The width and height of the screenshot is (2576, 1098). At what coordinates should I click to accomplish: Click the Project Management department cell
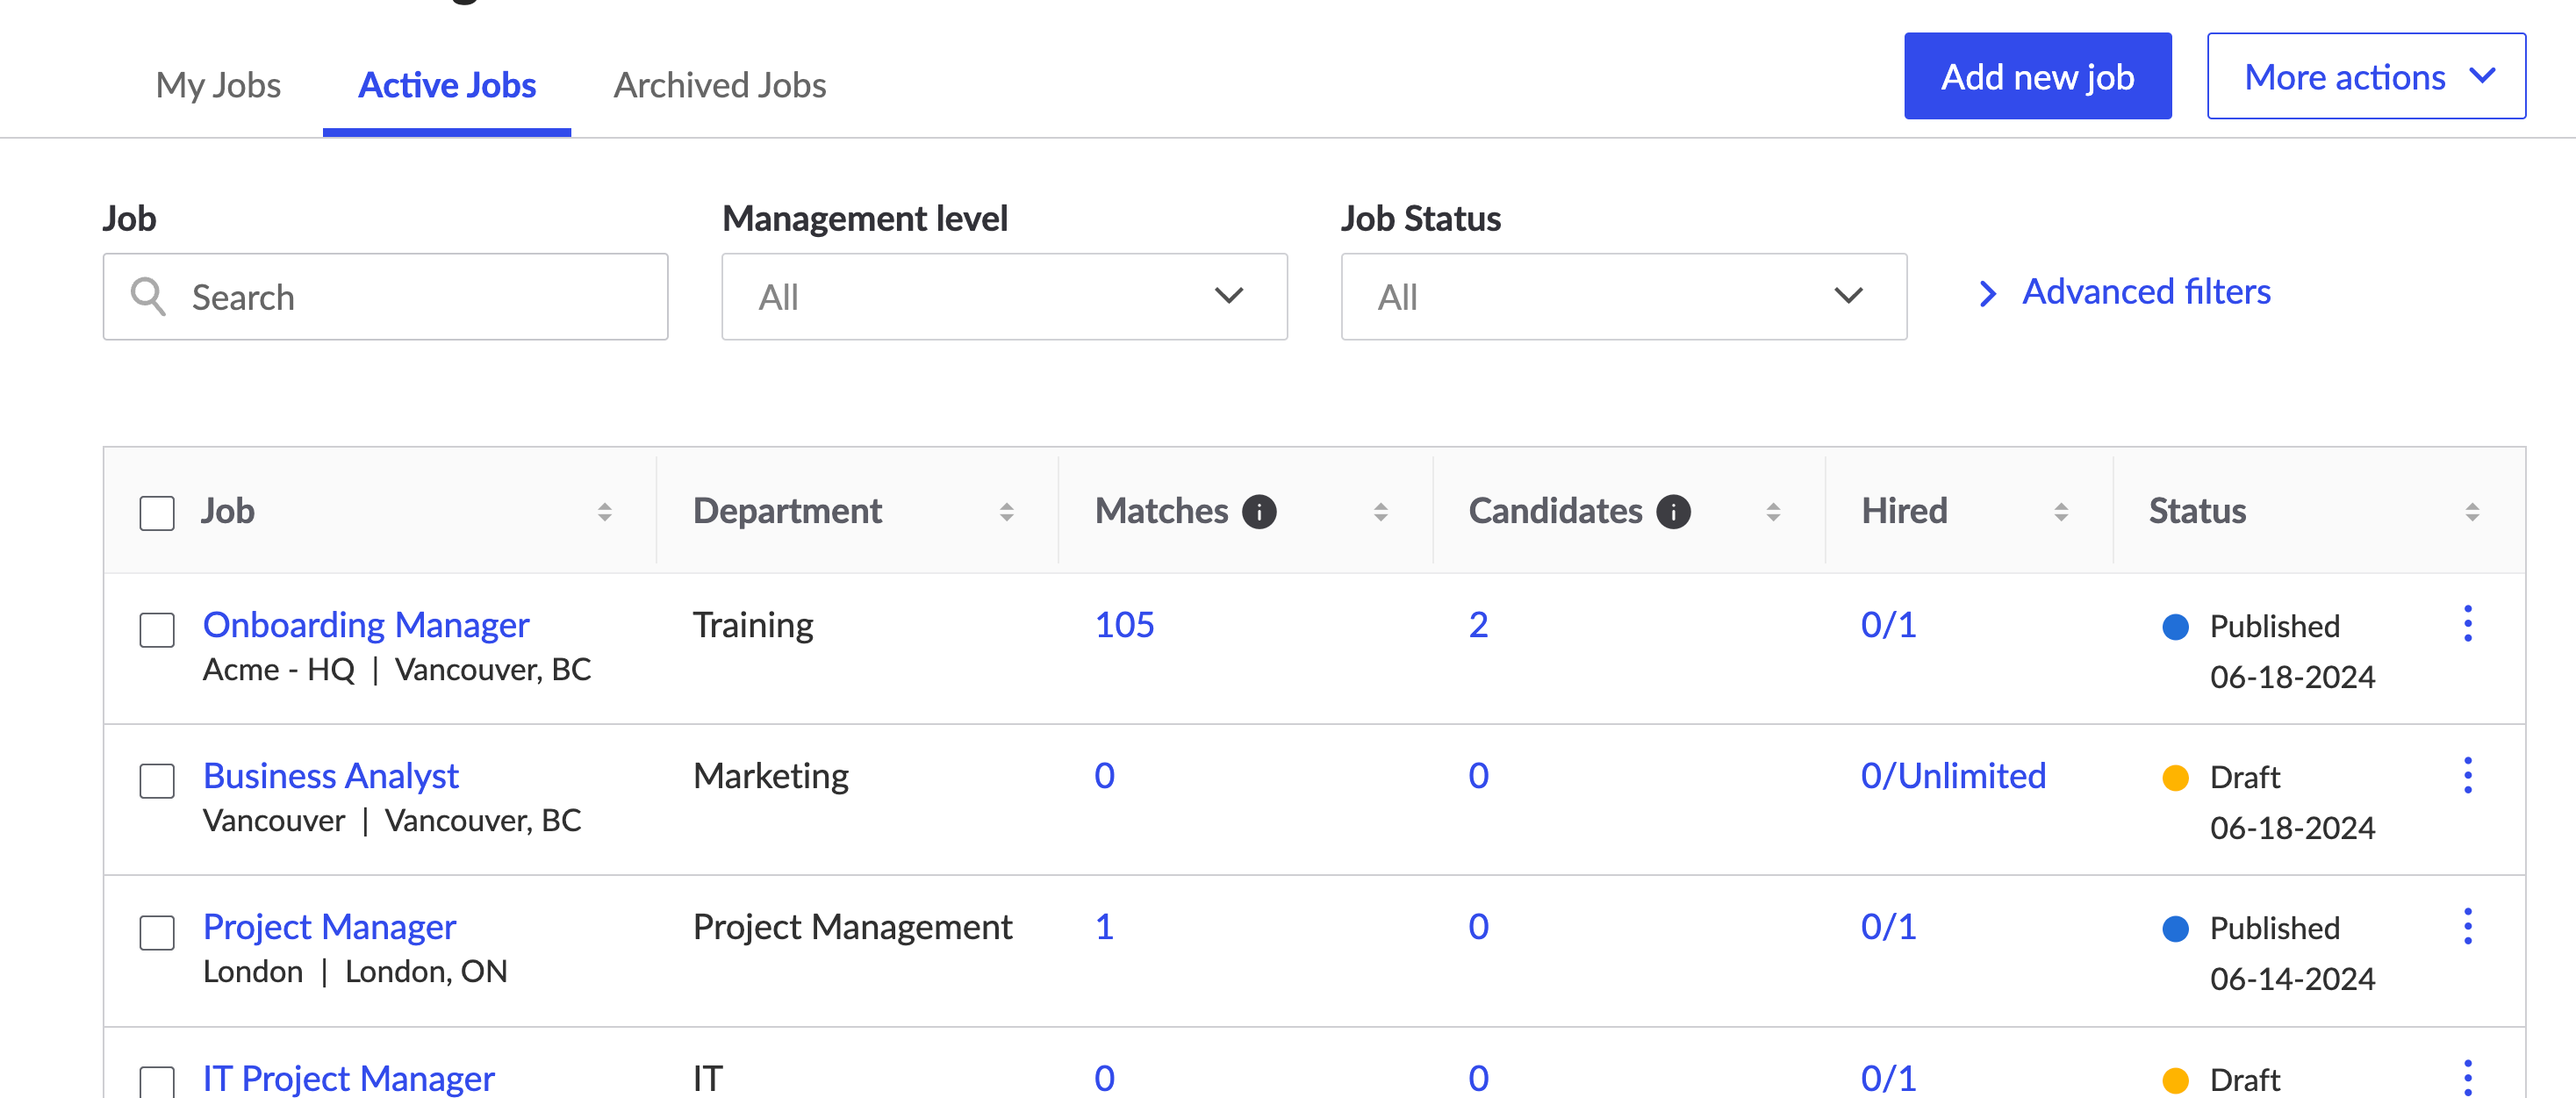[x=852, y=927]
